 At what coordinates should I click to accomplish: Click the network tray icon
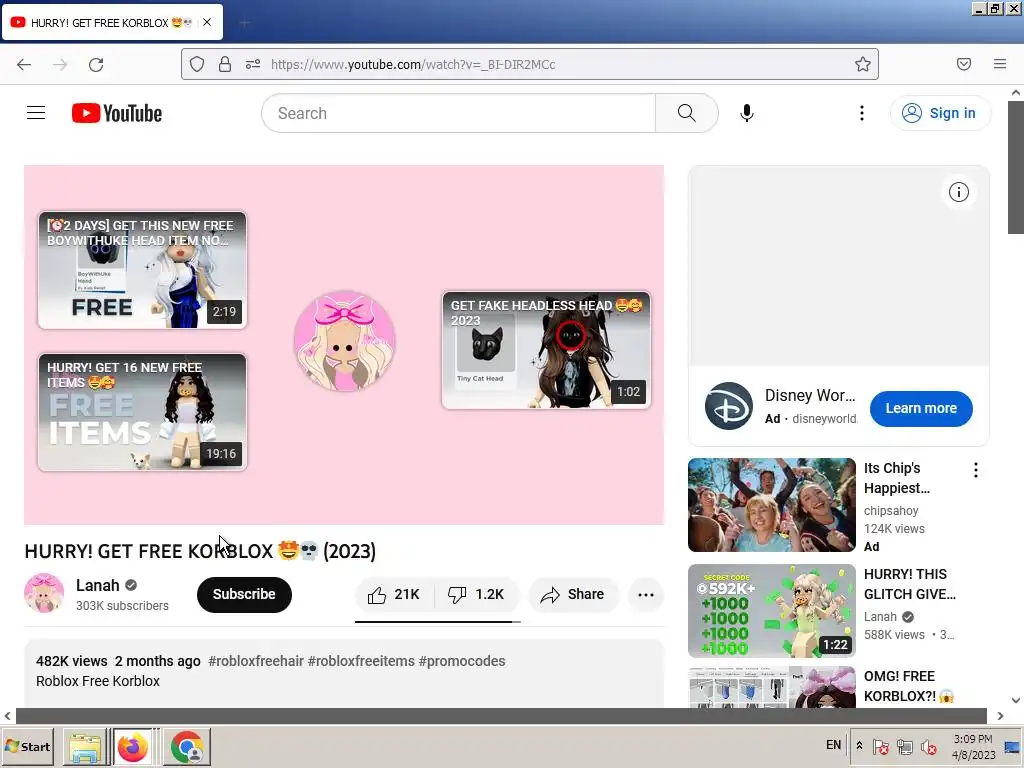pyautogui.click(x=905, y=746)
